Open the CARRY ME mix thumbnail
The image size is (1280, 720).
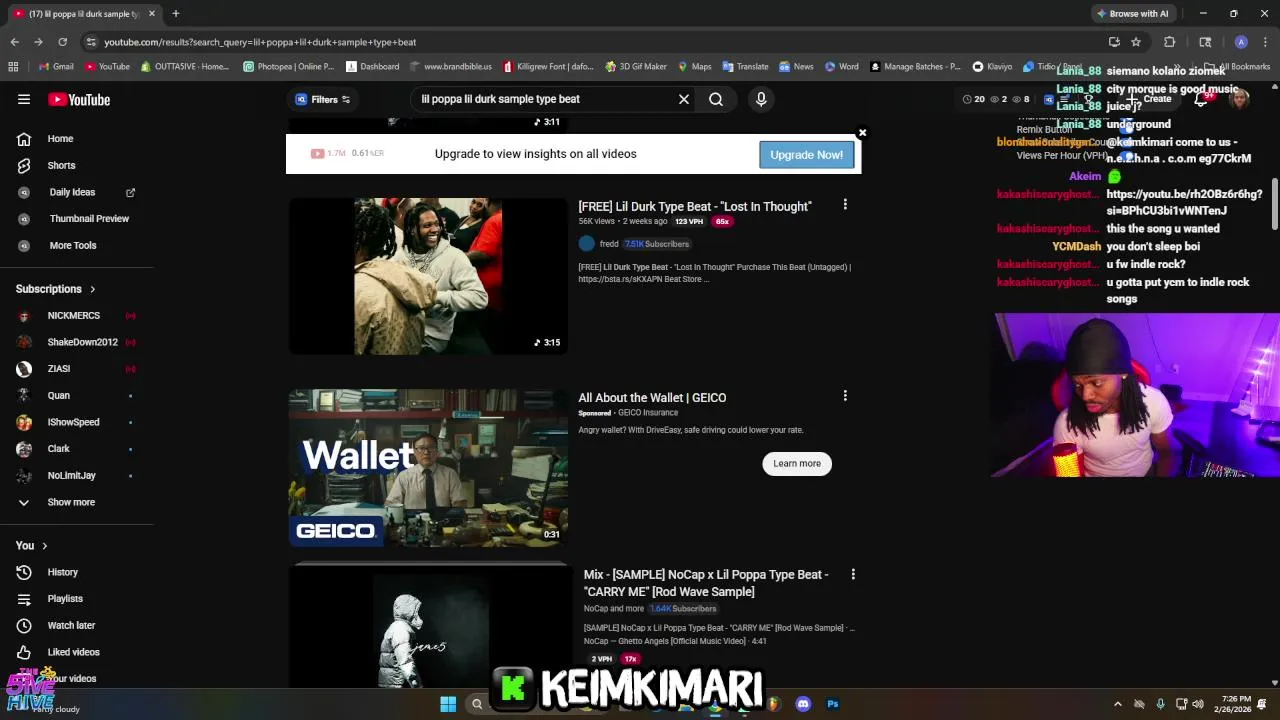pyautogui.click(x=428, y=627)
